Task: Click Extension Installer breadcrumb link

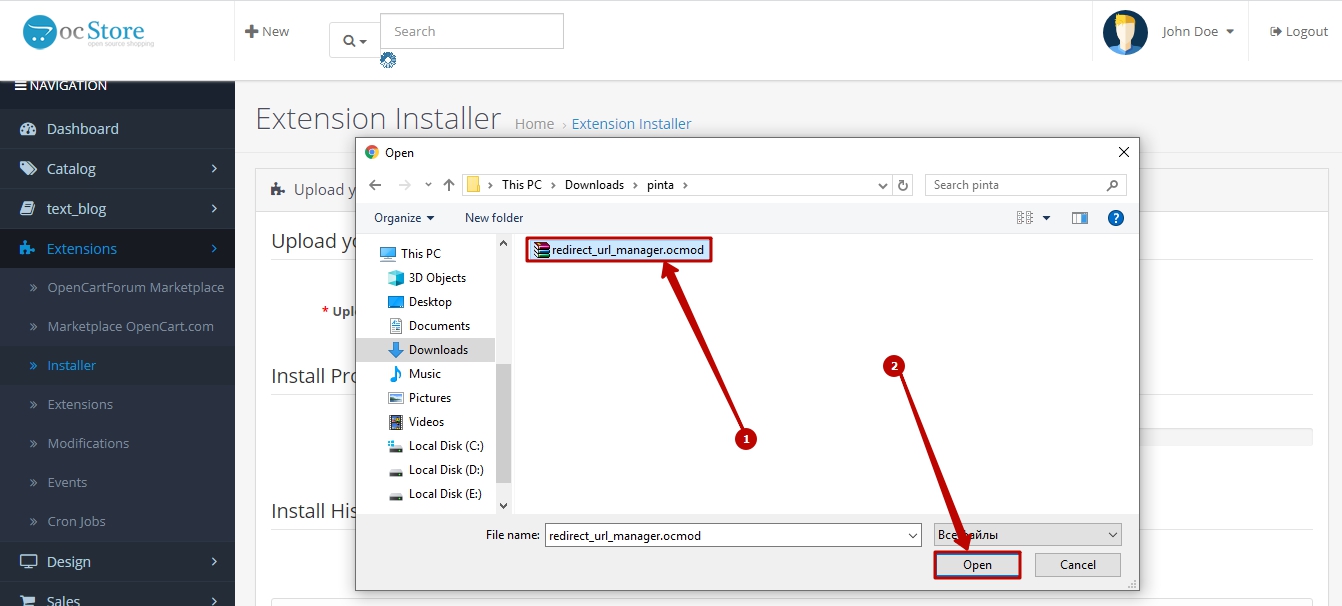Action: tap(631, 124)
